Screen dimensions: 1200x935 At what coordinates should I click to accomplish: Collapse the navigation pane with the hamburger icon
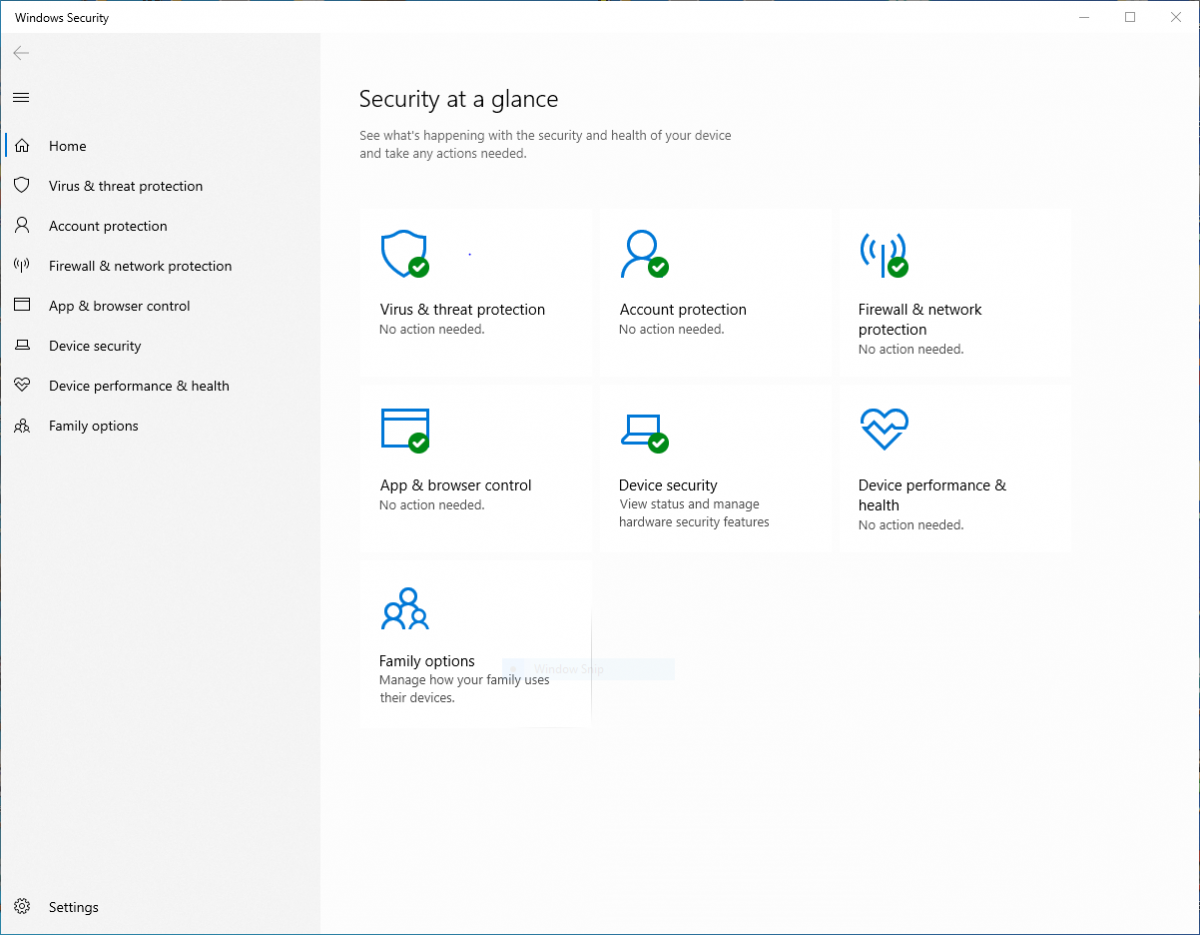click(21, 97)
